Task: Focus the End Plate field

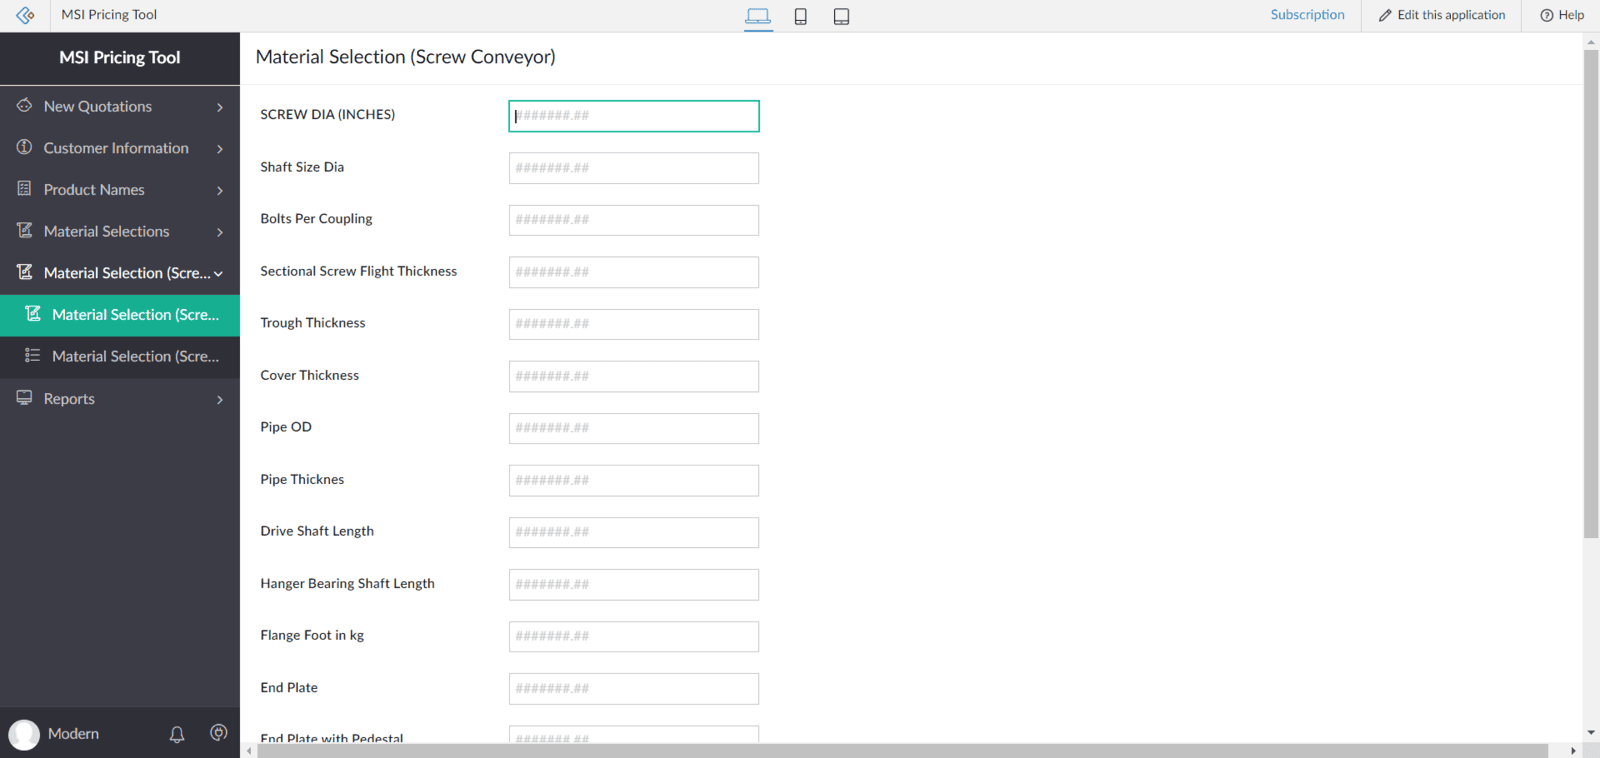Action: click(634, 688)
